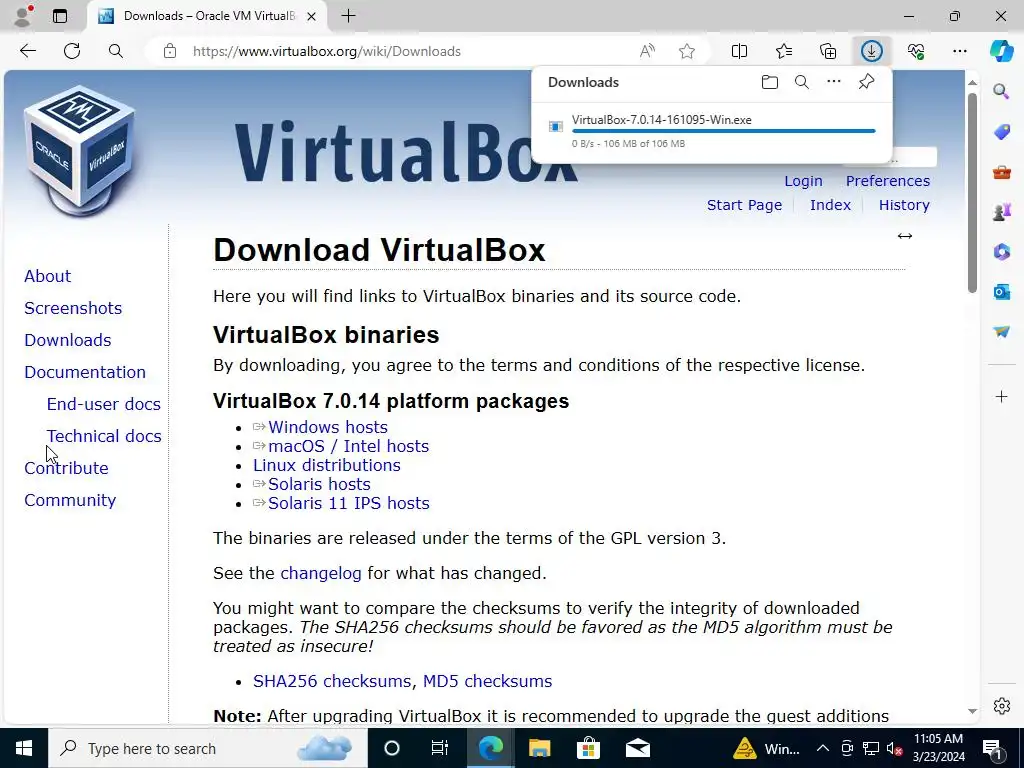Open the sidebar Outlook icon
The height and width of the screenshot is (768, 1024).
[1002, 292]
